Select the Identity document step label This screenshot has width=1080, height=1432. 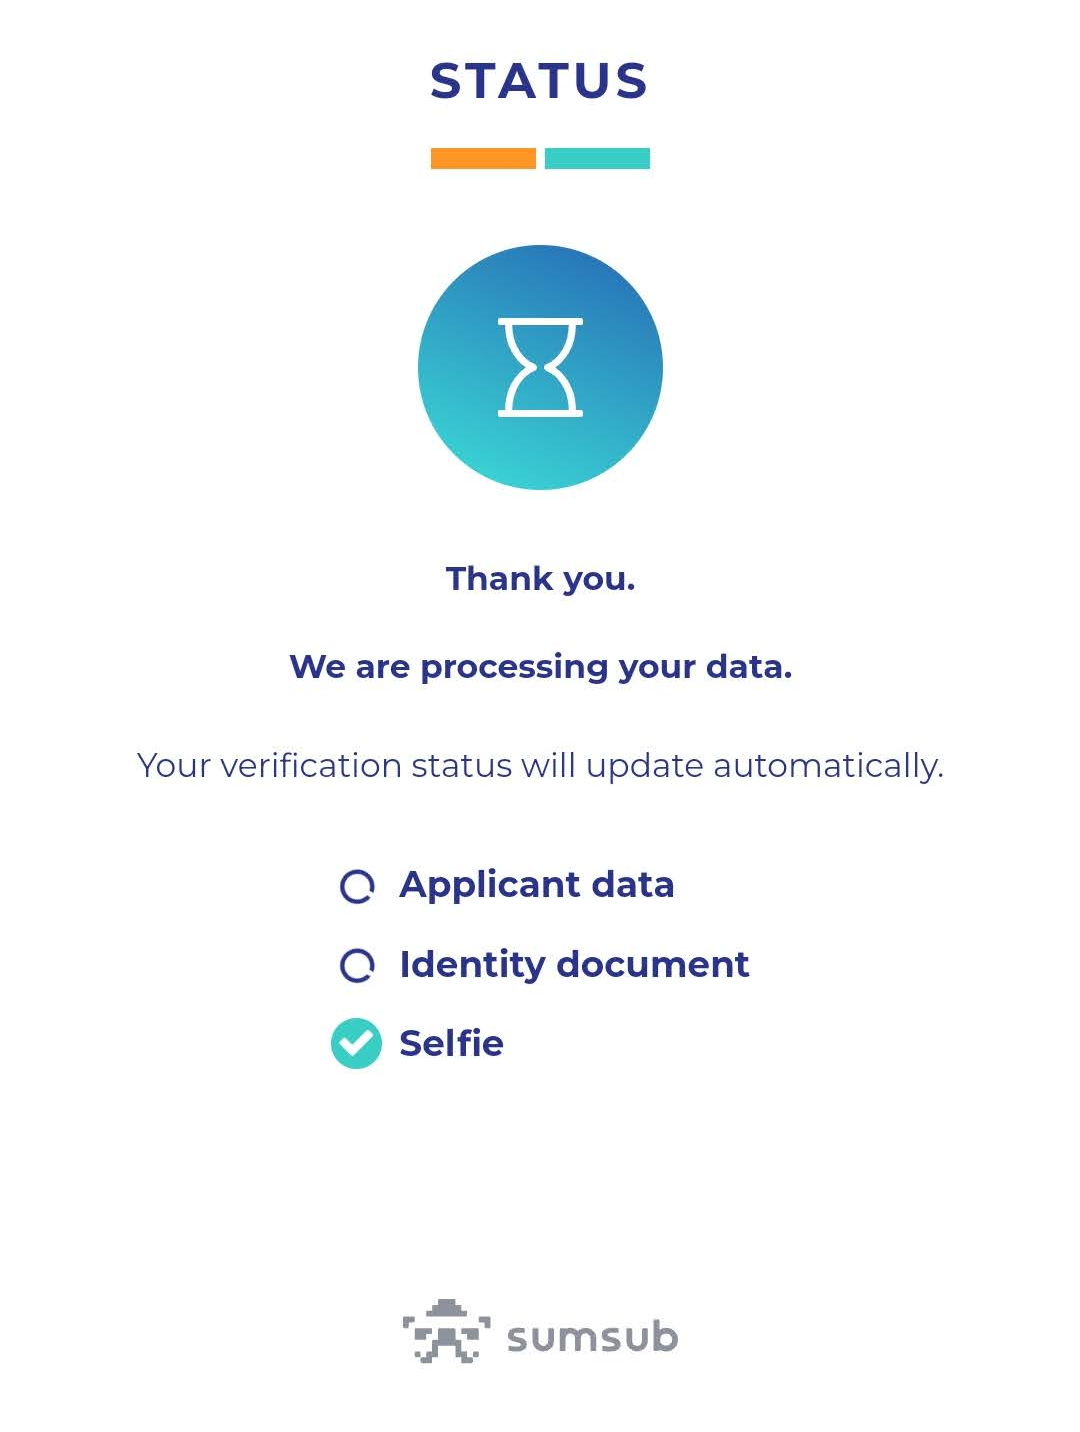click(x=574, y=965)
